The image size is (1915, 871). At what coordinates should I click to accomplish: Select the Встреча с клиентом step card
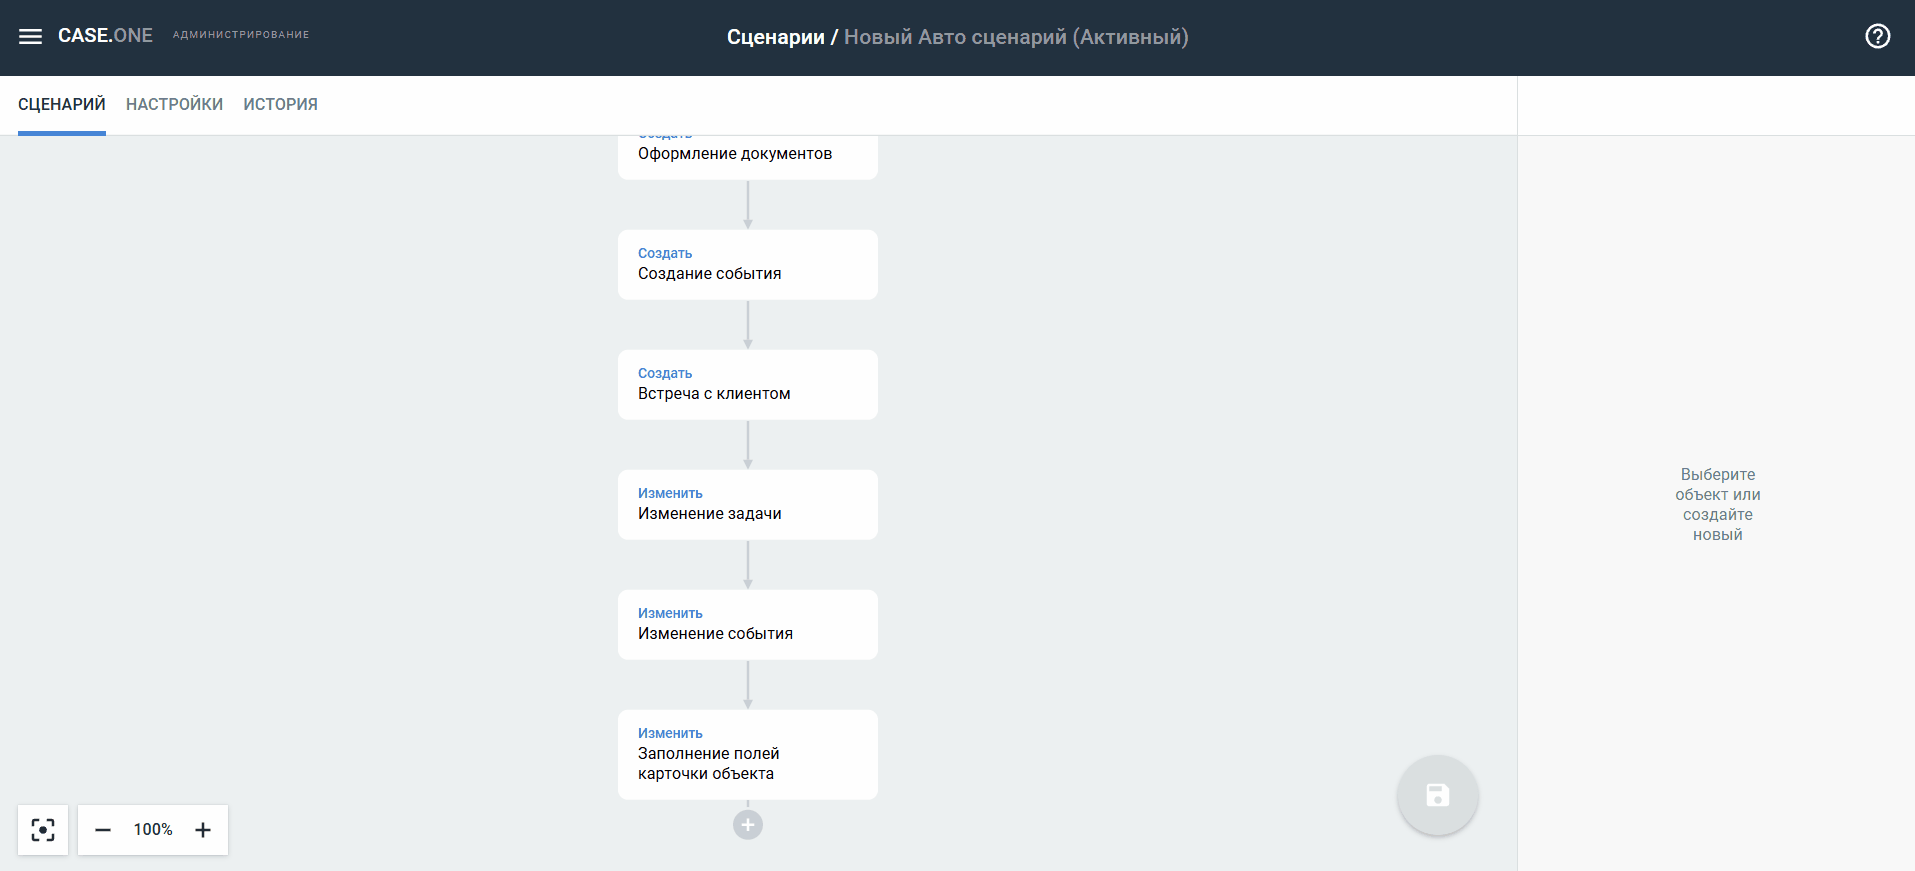click(x=748, y=385)
